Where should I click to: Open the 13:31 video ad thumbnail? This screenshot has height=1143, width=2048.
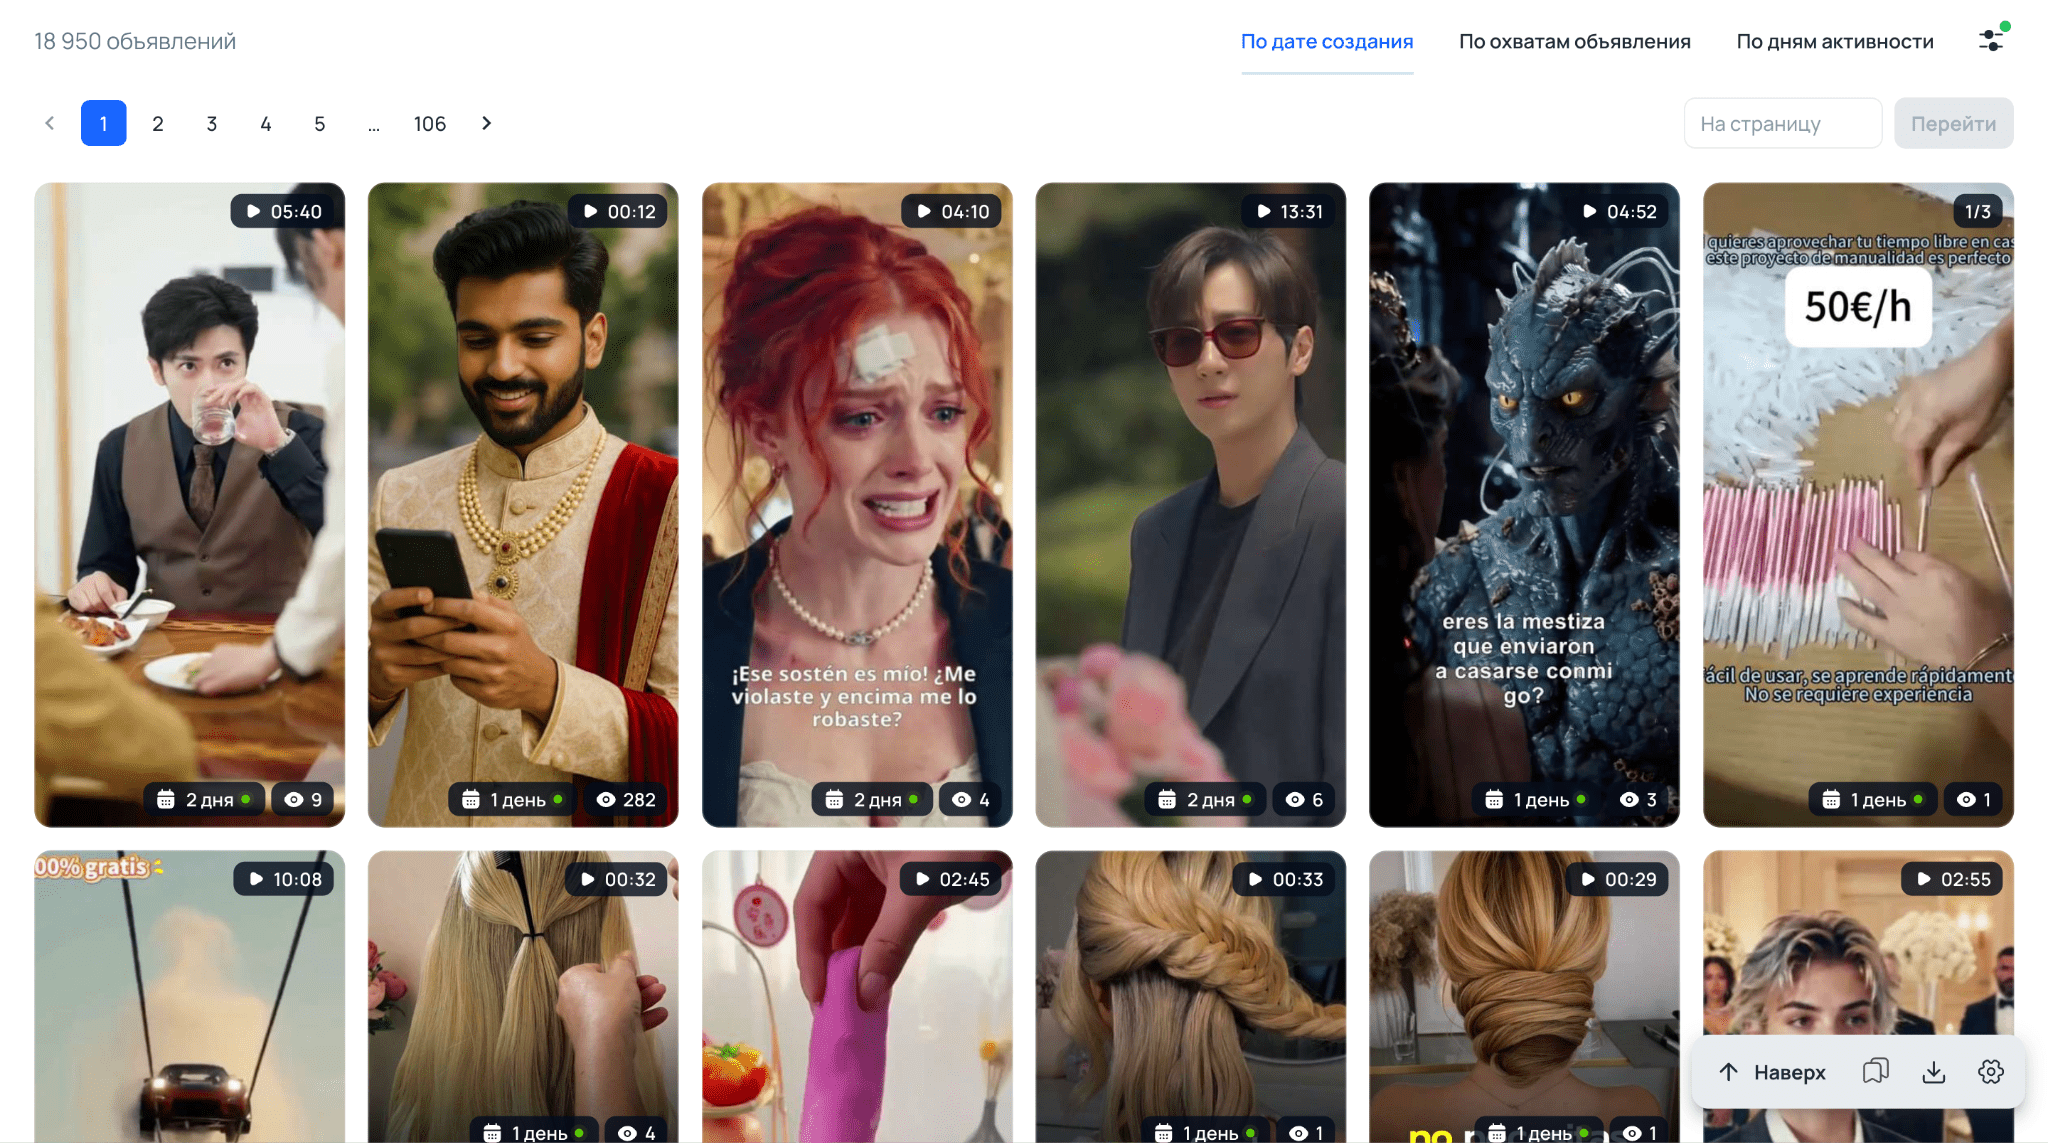[1191, 505]
